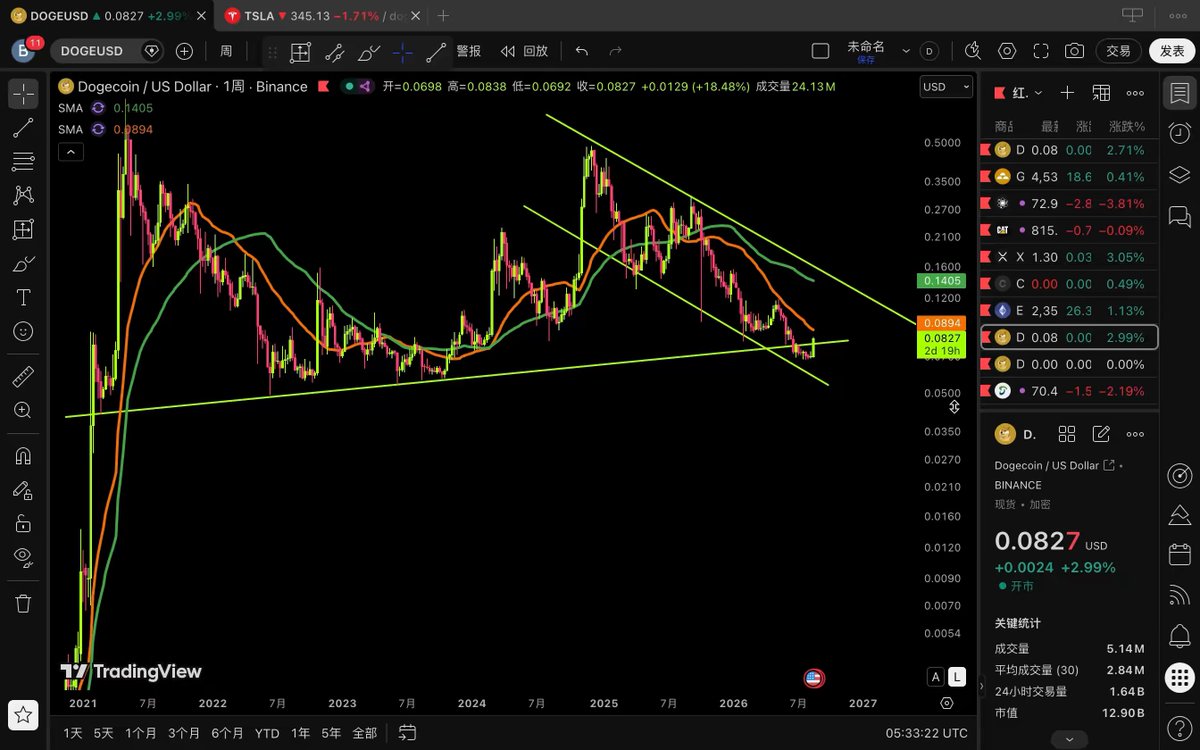Select the 70.4 watchlist row
The width and height of the screenshot is (1200, 750).
(1069, 391)
